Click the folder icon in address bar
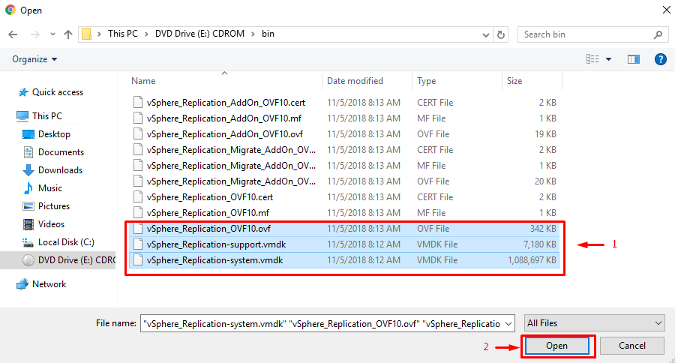The width and height of the screenshot is (675, 363). [87, 34]
